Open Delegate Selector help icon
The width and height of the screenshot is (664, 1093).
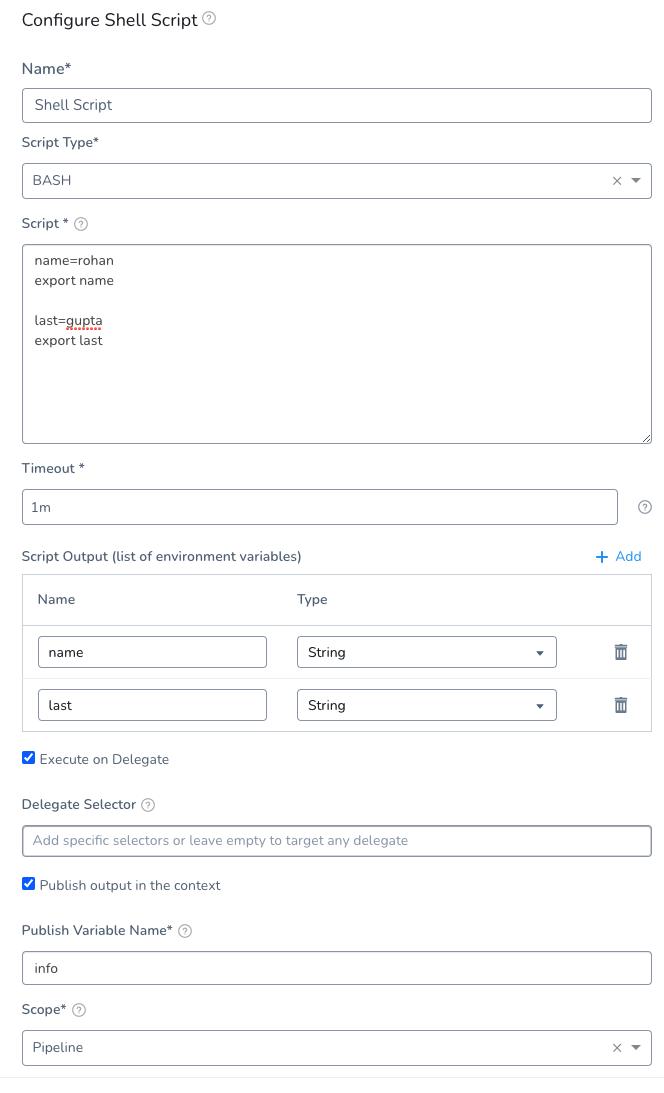click(148, 804)
